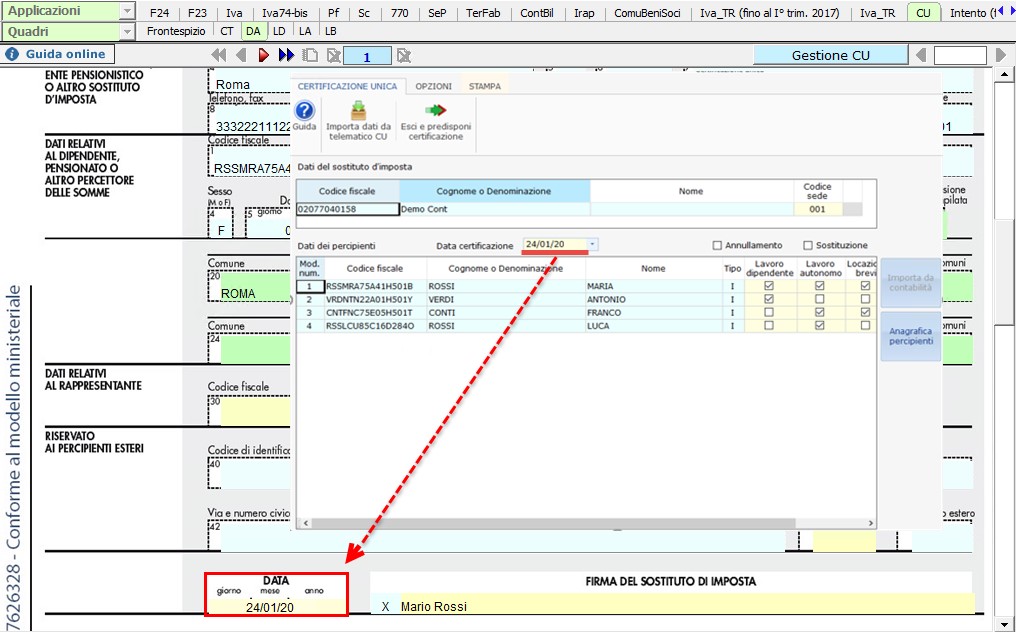Screen dimensions: 1016x632
Task: Click the module number field showing 1
Action: tap(367, 56)
